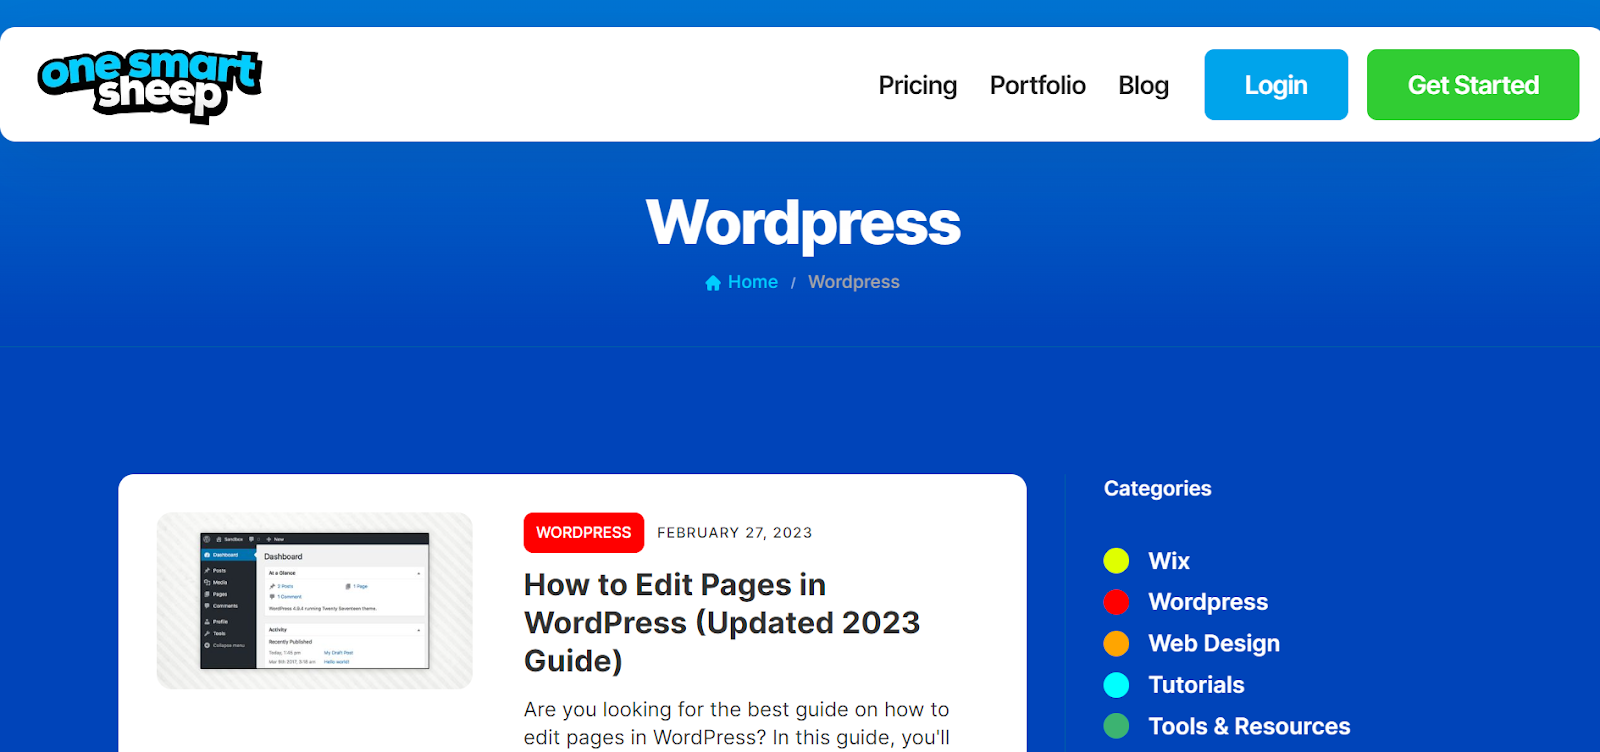The height and width of the screenshot is (752, 1600).
Task: Click the large Wordpress page title
Action: pyautogui.click(x=803, y=224)
